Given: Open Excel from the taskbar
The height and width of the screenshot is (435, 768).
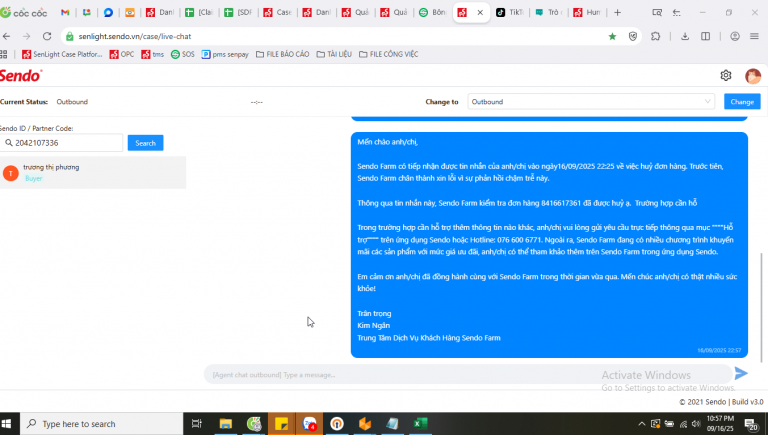Looking at the screenshot, I should (420, 424).
